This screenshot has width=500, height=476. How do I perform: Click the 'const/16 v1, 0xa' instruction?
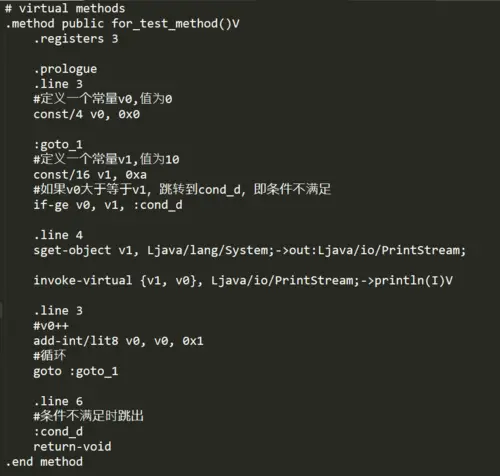pos(90,175)
